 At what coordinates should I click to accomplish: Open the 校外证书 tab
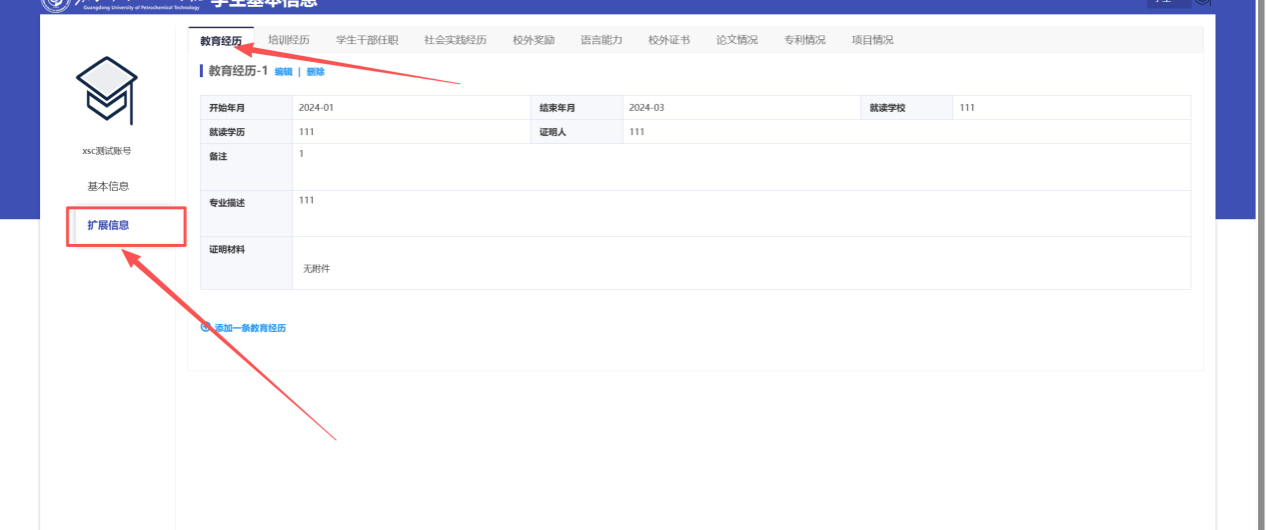pyautogui.click(x=669, y=41)
